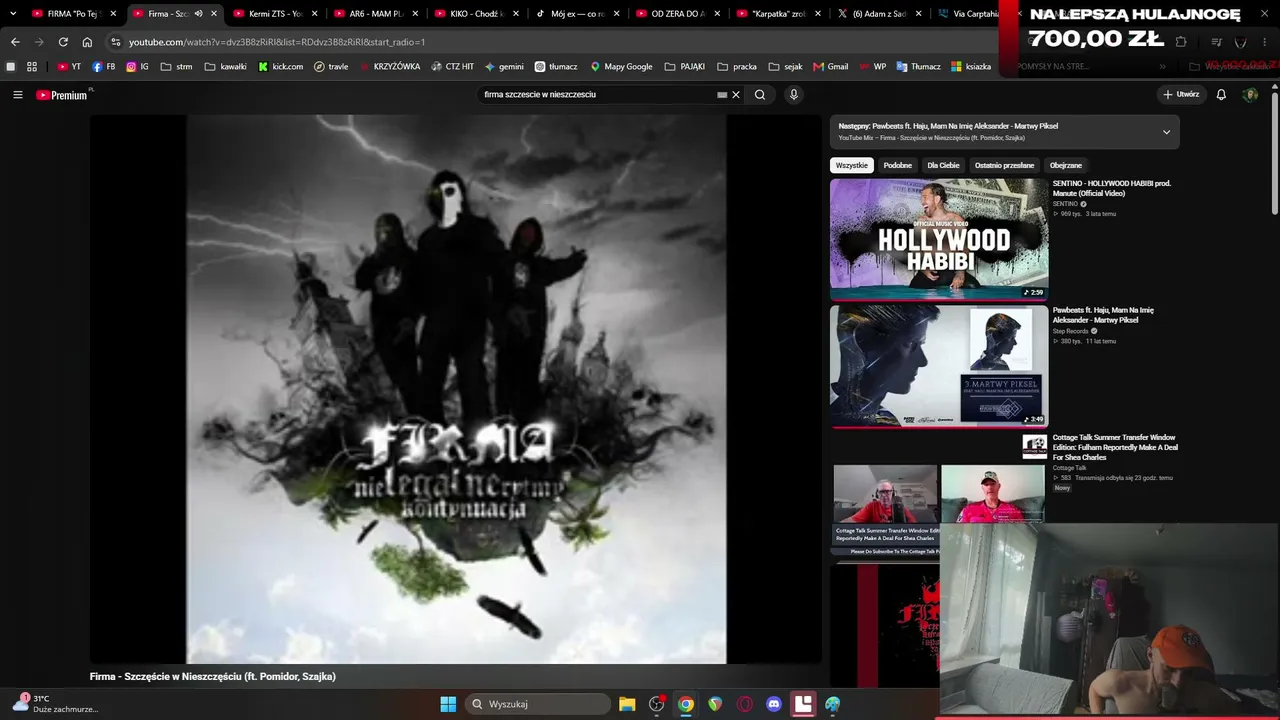Focus the browser address bar URL
Screen dimensions: 1280x720
pyautogui.click(x=277, y=42)
